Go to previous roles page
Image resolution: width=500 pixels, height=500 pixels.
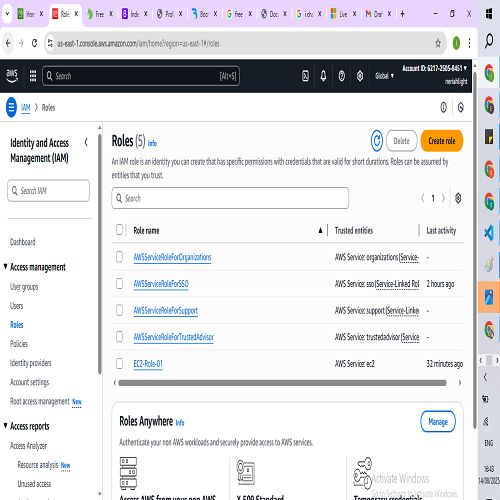point(422,198)
